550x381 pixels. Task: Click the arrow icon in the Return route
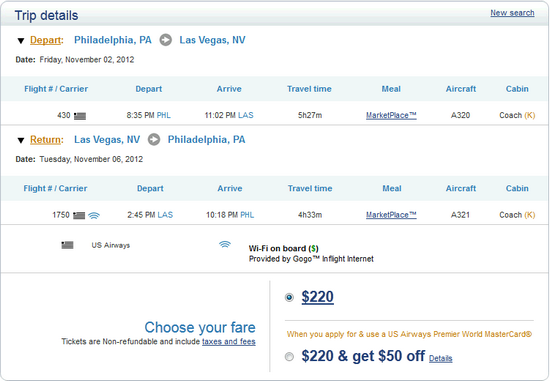point(154,140)
